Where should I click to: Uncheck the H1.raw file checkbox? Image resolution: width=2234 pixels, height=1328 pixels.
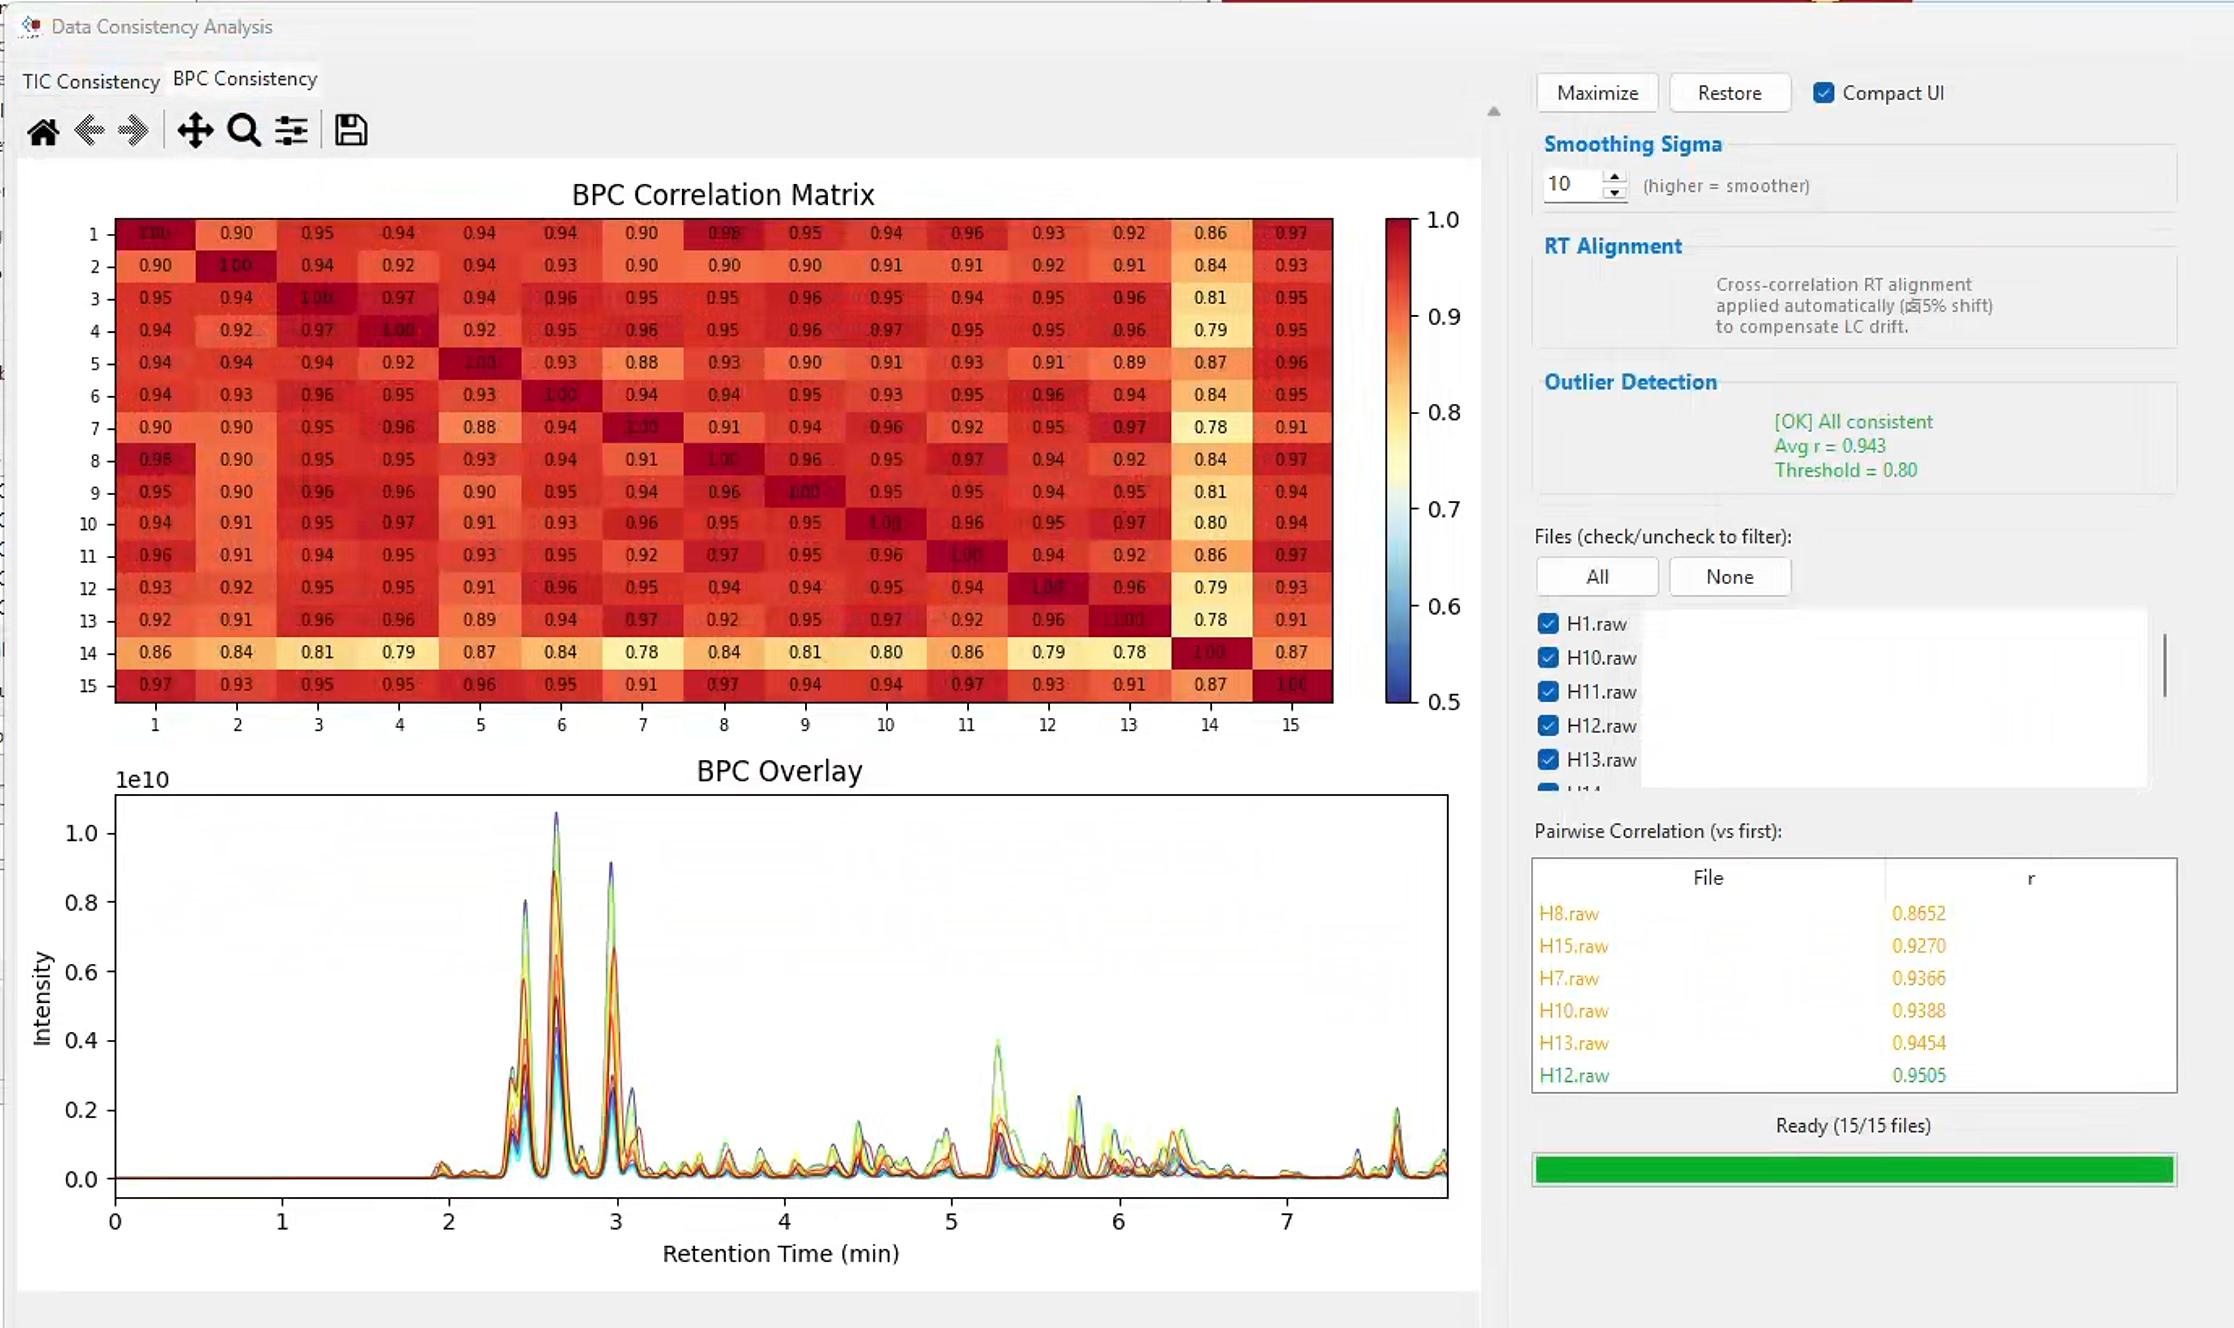1548,624
